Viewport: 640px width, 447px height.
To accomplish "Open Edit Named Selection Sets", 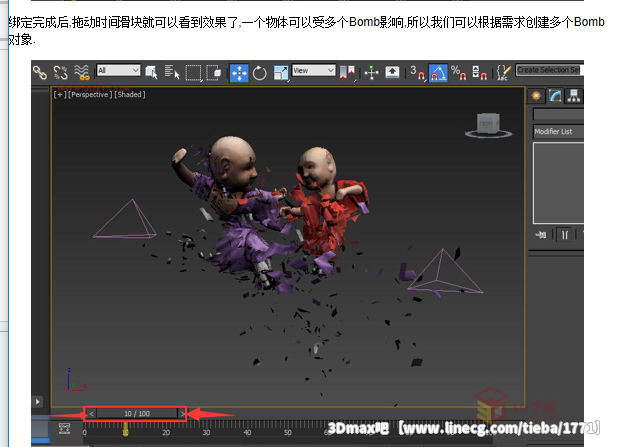I will [x=504, y=73].
